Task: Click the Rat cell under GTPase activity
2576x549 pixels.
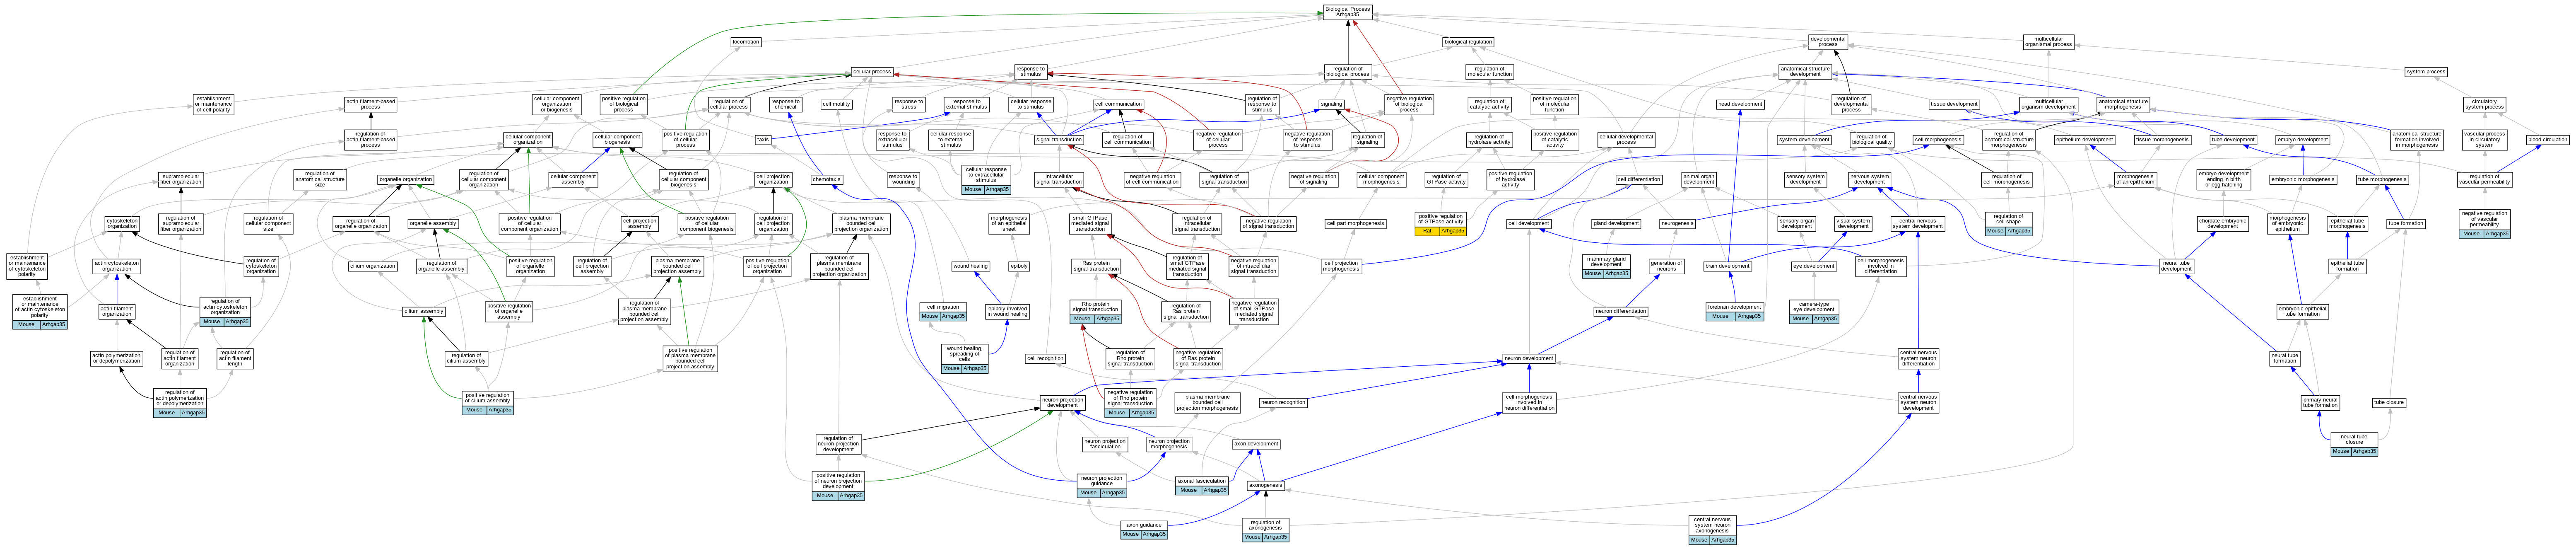Action: coord(1427,231)
